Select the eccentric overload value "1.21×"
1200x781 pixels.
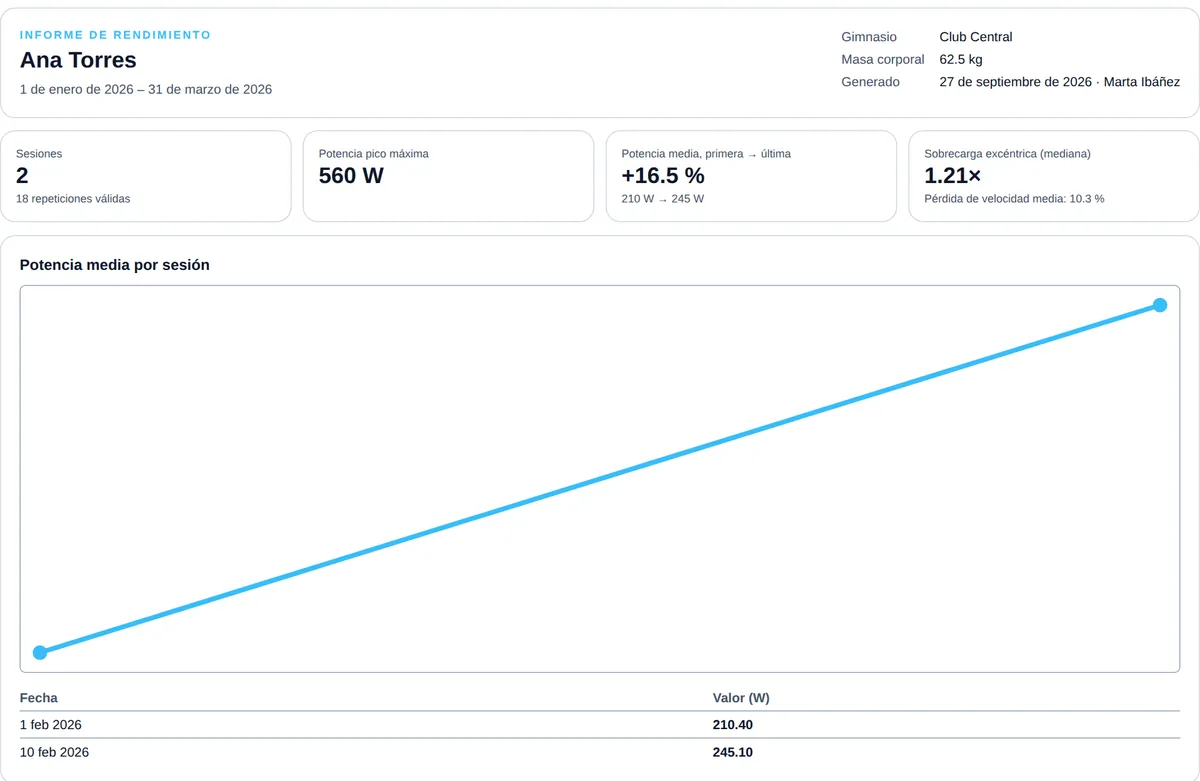[x=953, y=176]
